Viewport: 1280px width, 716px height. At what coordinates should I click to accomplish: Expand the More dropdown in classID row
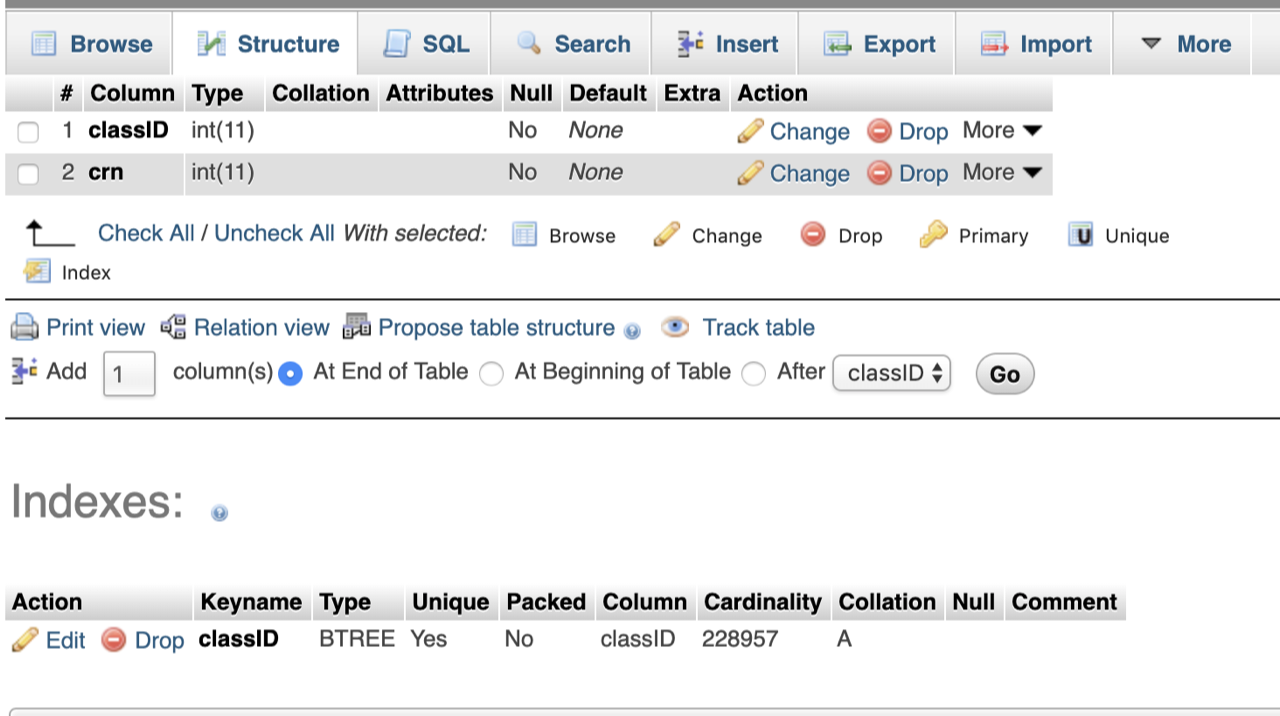point(1002,131)
